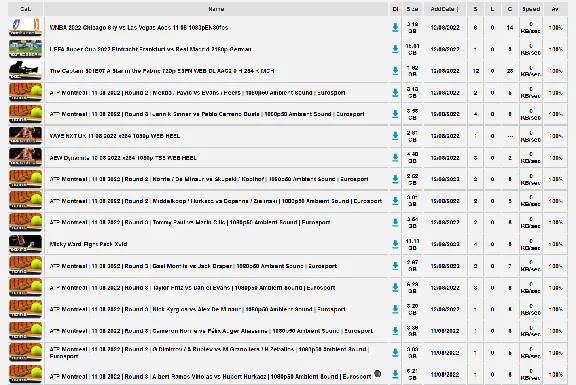Download the Albert Ramos Vinolas vs Hubert Hurkacz torrent

[395, 374]
